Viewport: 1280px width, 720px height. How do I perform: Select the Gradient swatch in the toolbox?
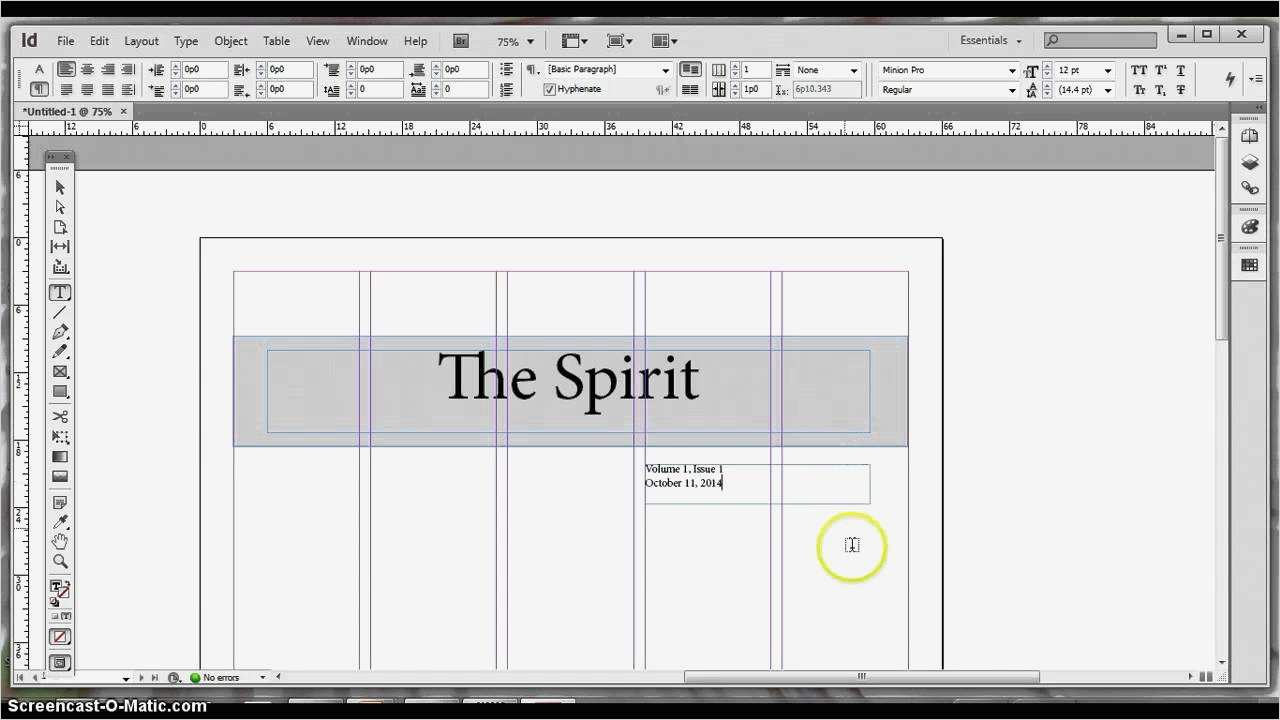click(x=59, y=457)
